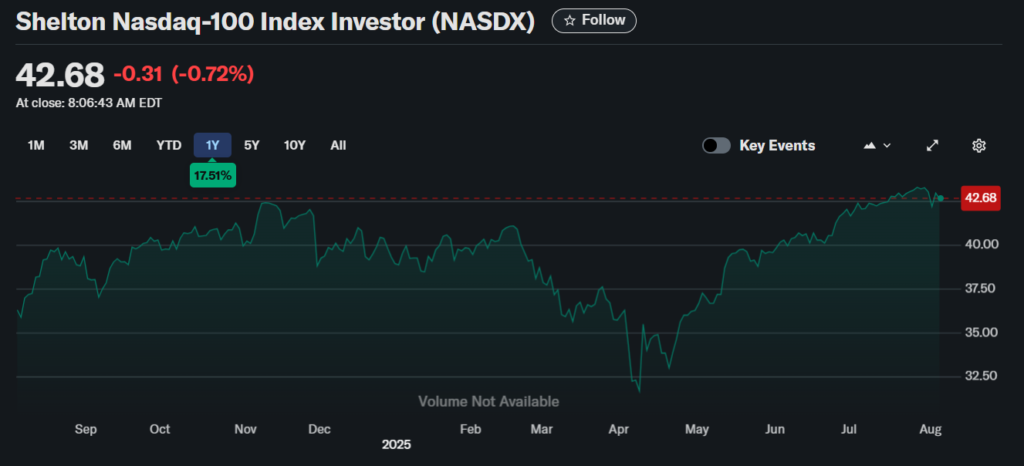Click the Dec label on the time axis

click(x=319, y=429)
